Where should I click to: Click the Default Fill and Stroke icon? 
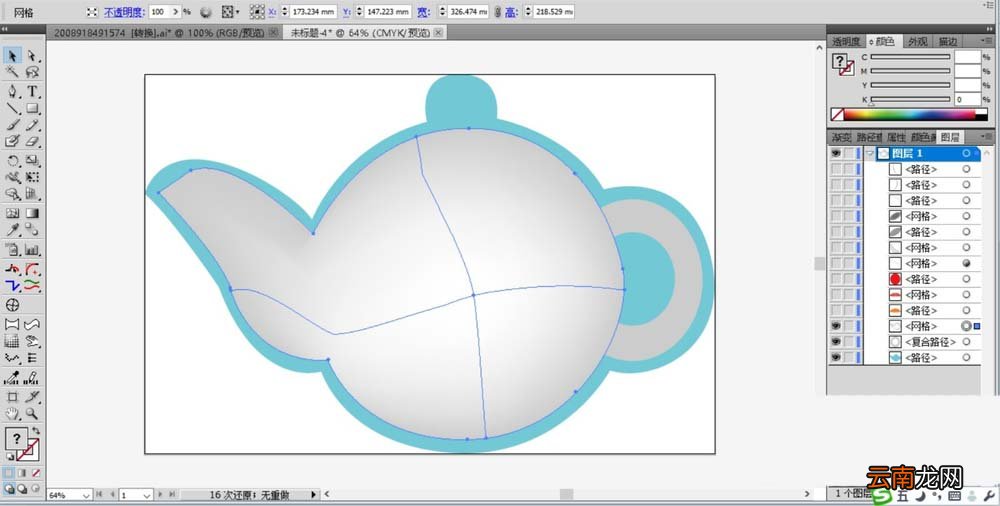[9, 457]
